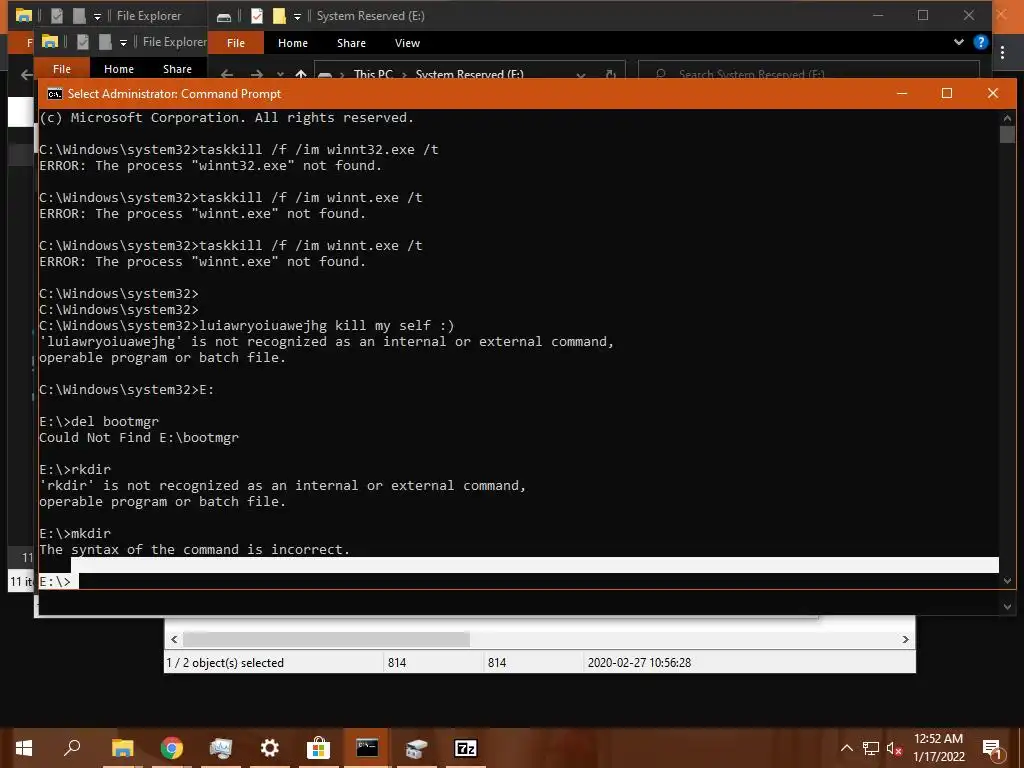Click Search System Reserved (E:) box
This screenshot has width=1024, height=768.
[x=808, y=71]
